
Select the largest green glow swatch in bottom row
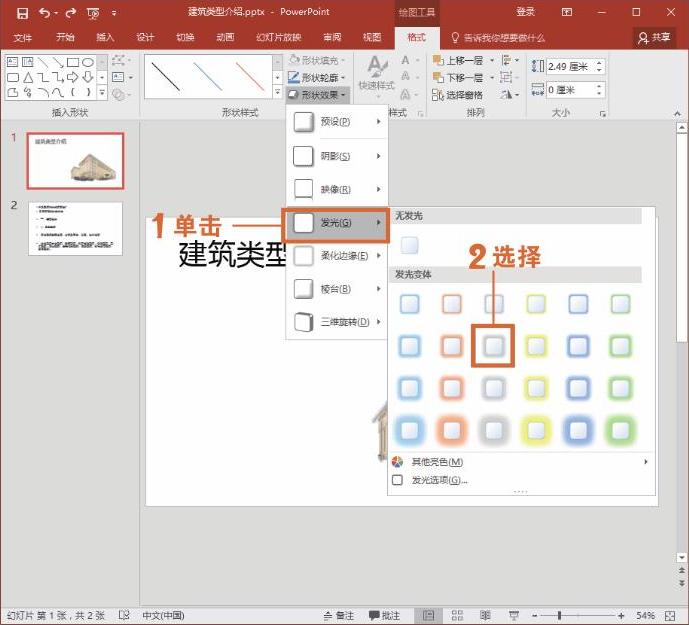[x=620, y=430]
